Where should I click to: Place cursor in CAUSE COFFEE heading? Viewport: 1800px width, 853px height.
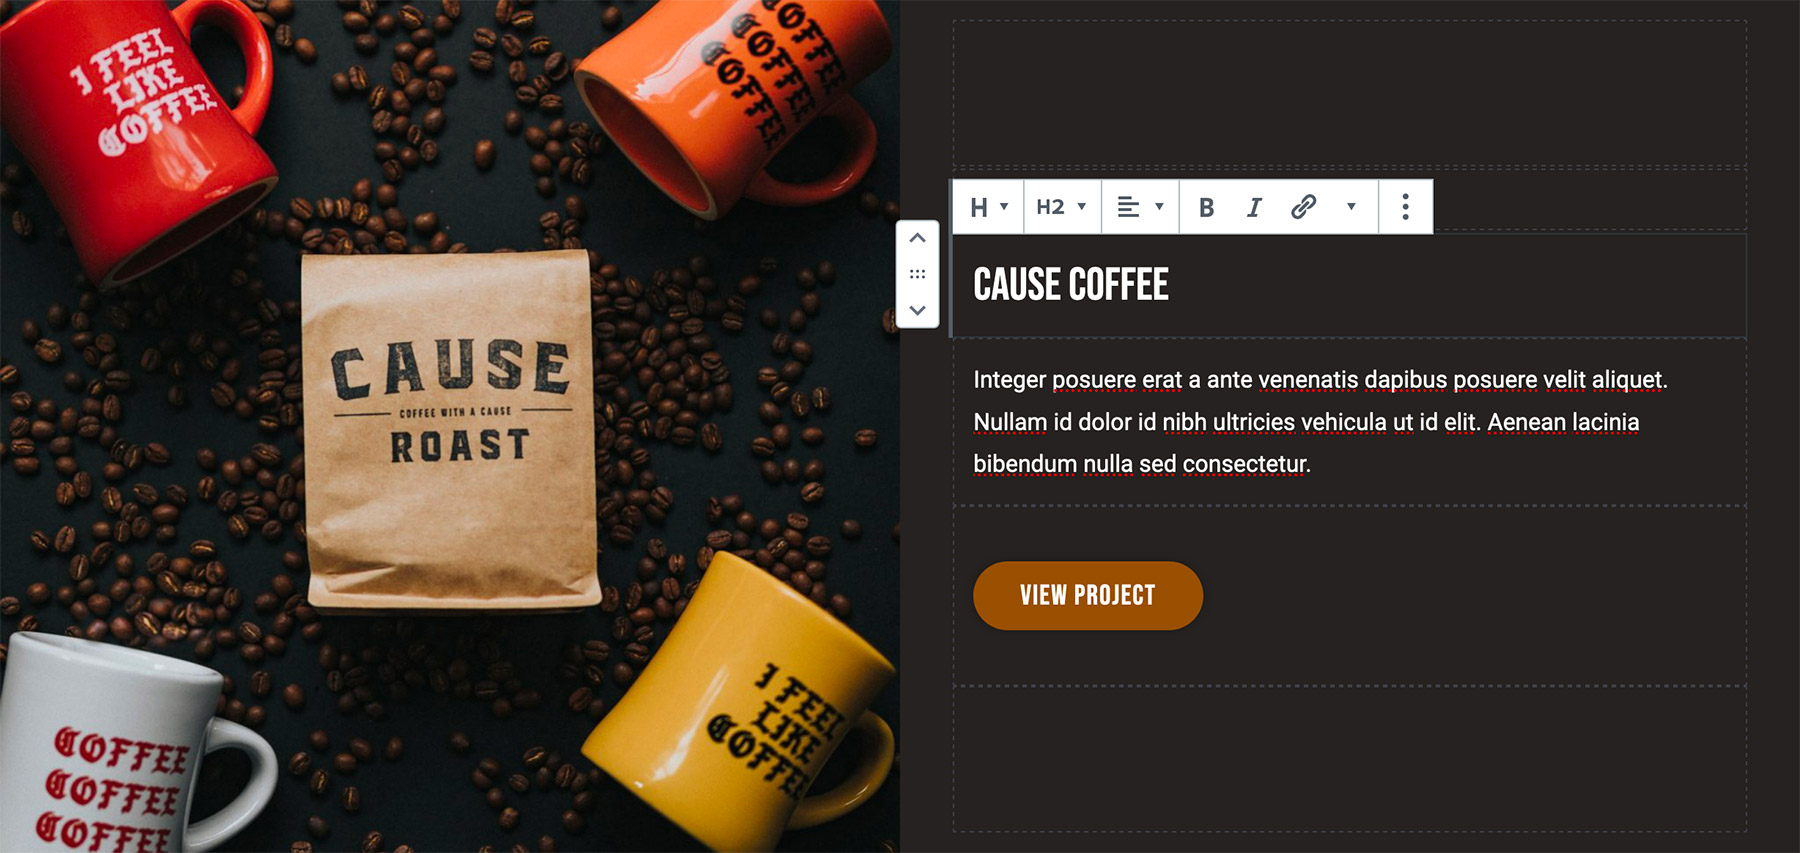[1071, 285]
